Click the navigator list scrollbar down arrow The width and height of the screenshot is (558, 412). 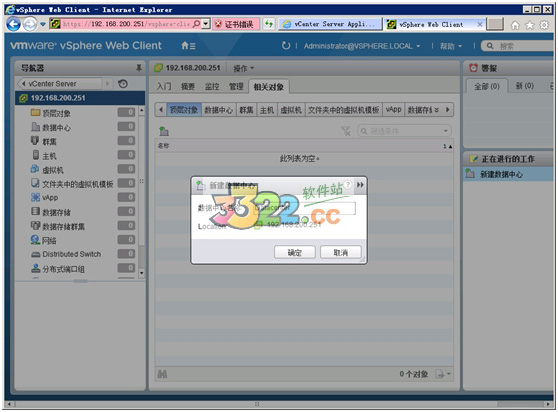pos(142,273)
